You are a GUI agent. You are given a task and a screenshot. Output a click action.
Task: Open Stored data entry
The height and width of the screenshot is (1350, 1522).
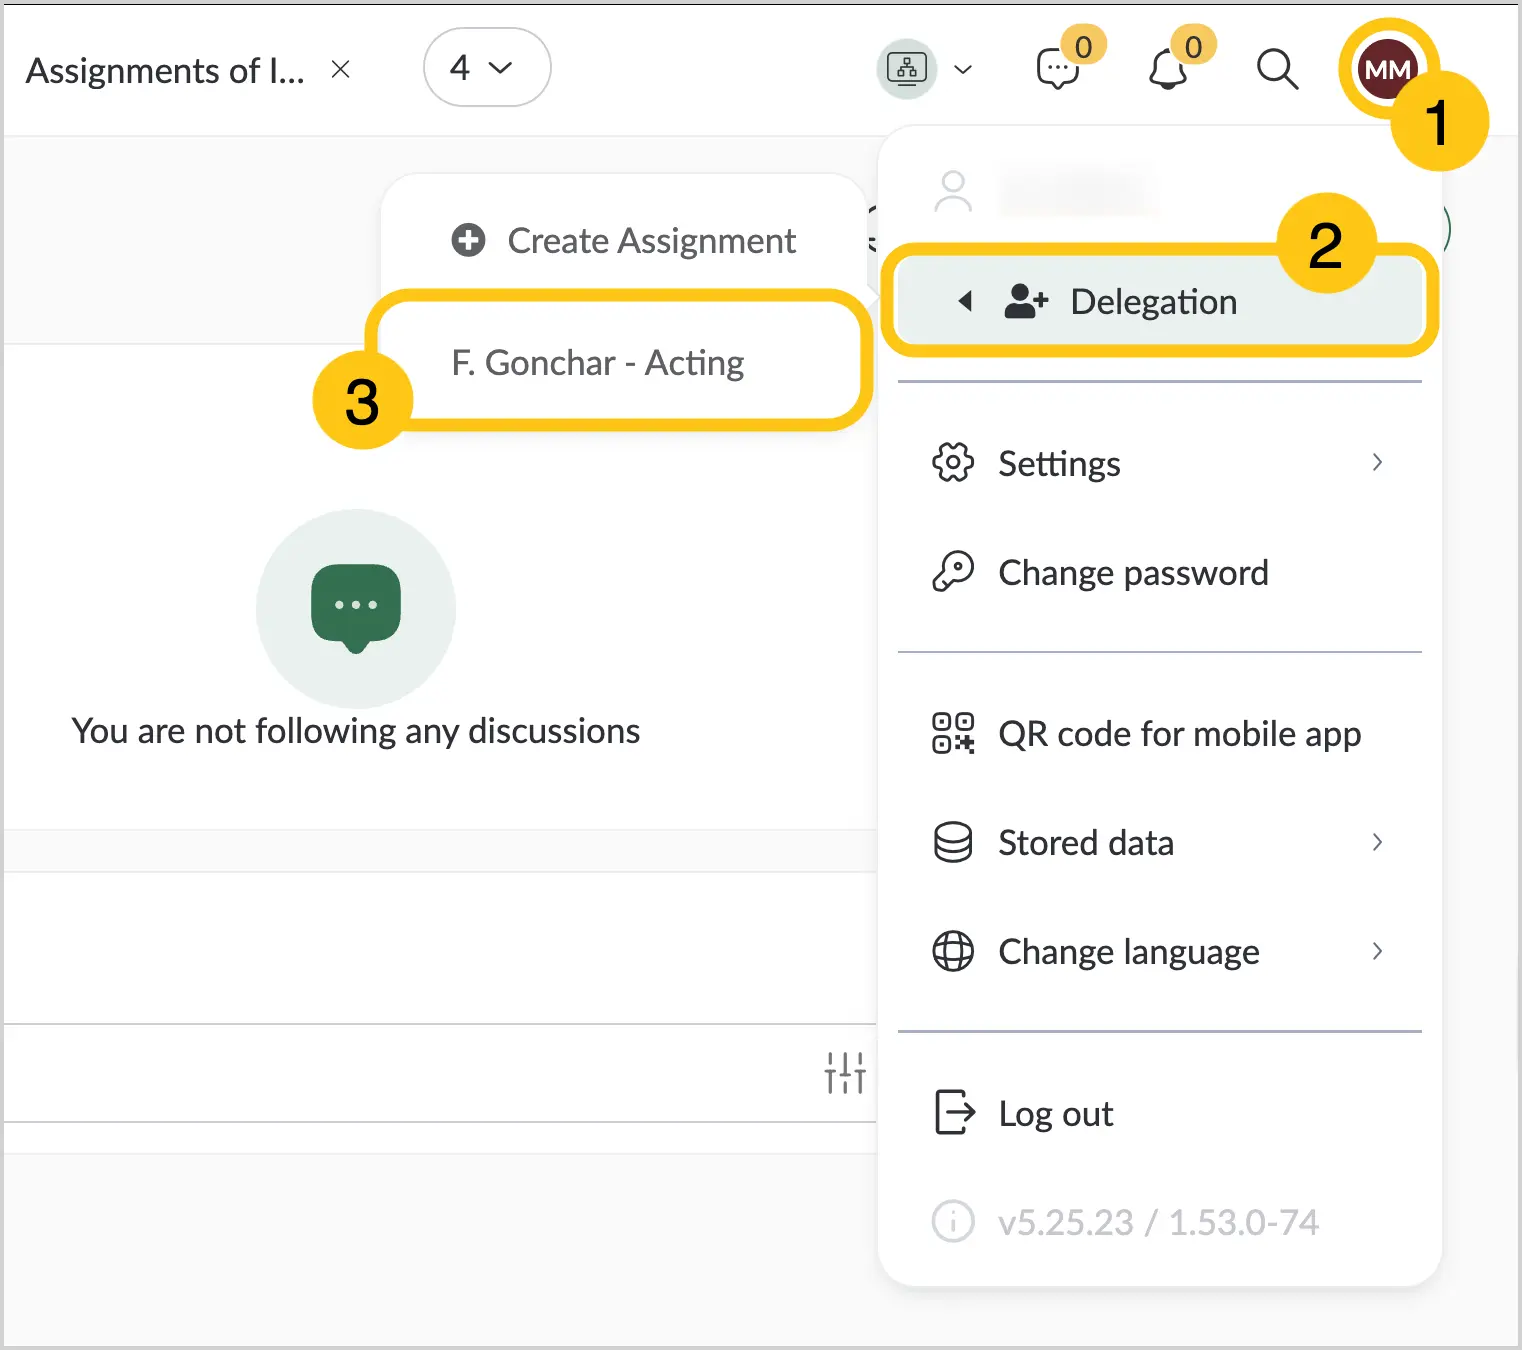pyautogui.click(x=1160, y=842)
